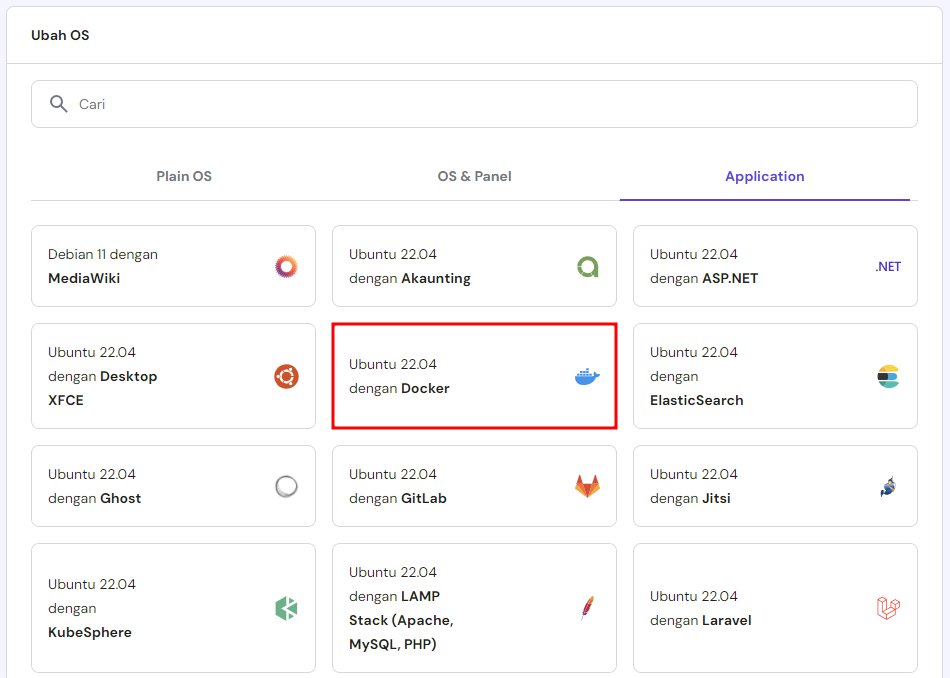Choose Ubuntu 22.04 dengan ASP.NET card

776,266
